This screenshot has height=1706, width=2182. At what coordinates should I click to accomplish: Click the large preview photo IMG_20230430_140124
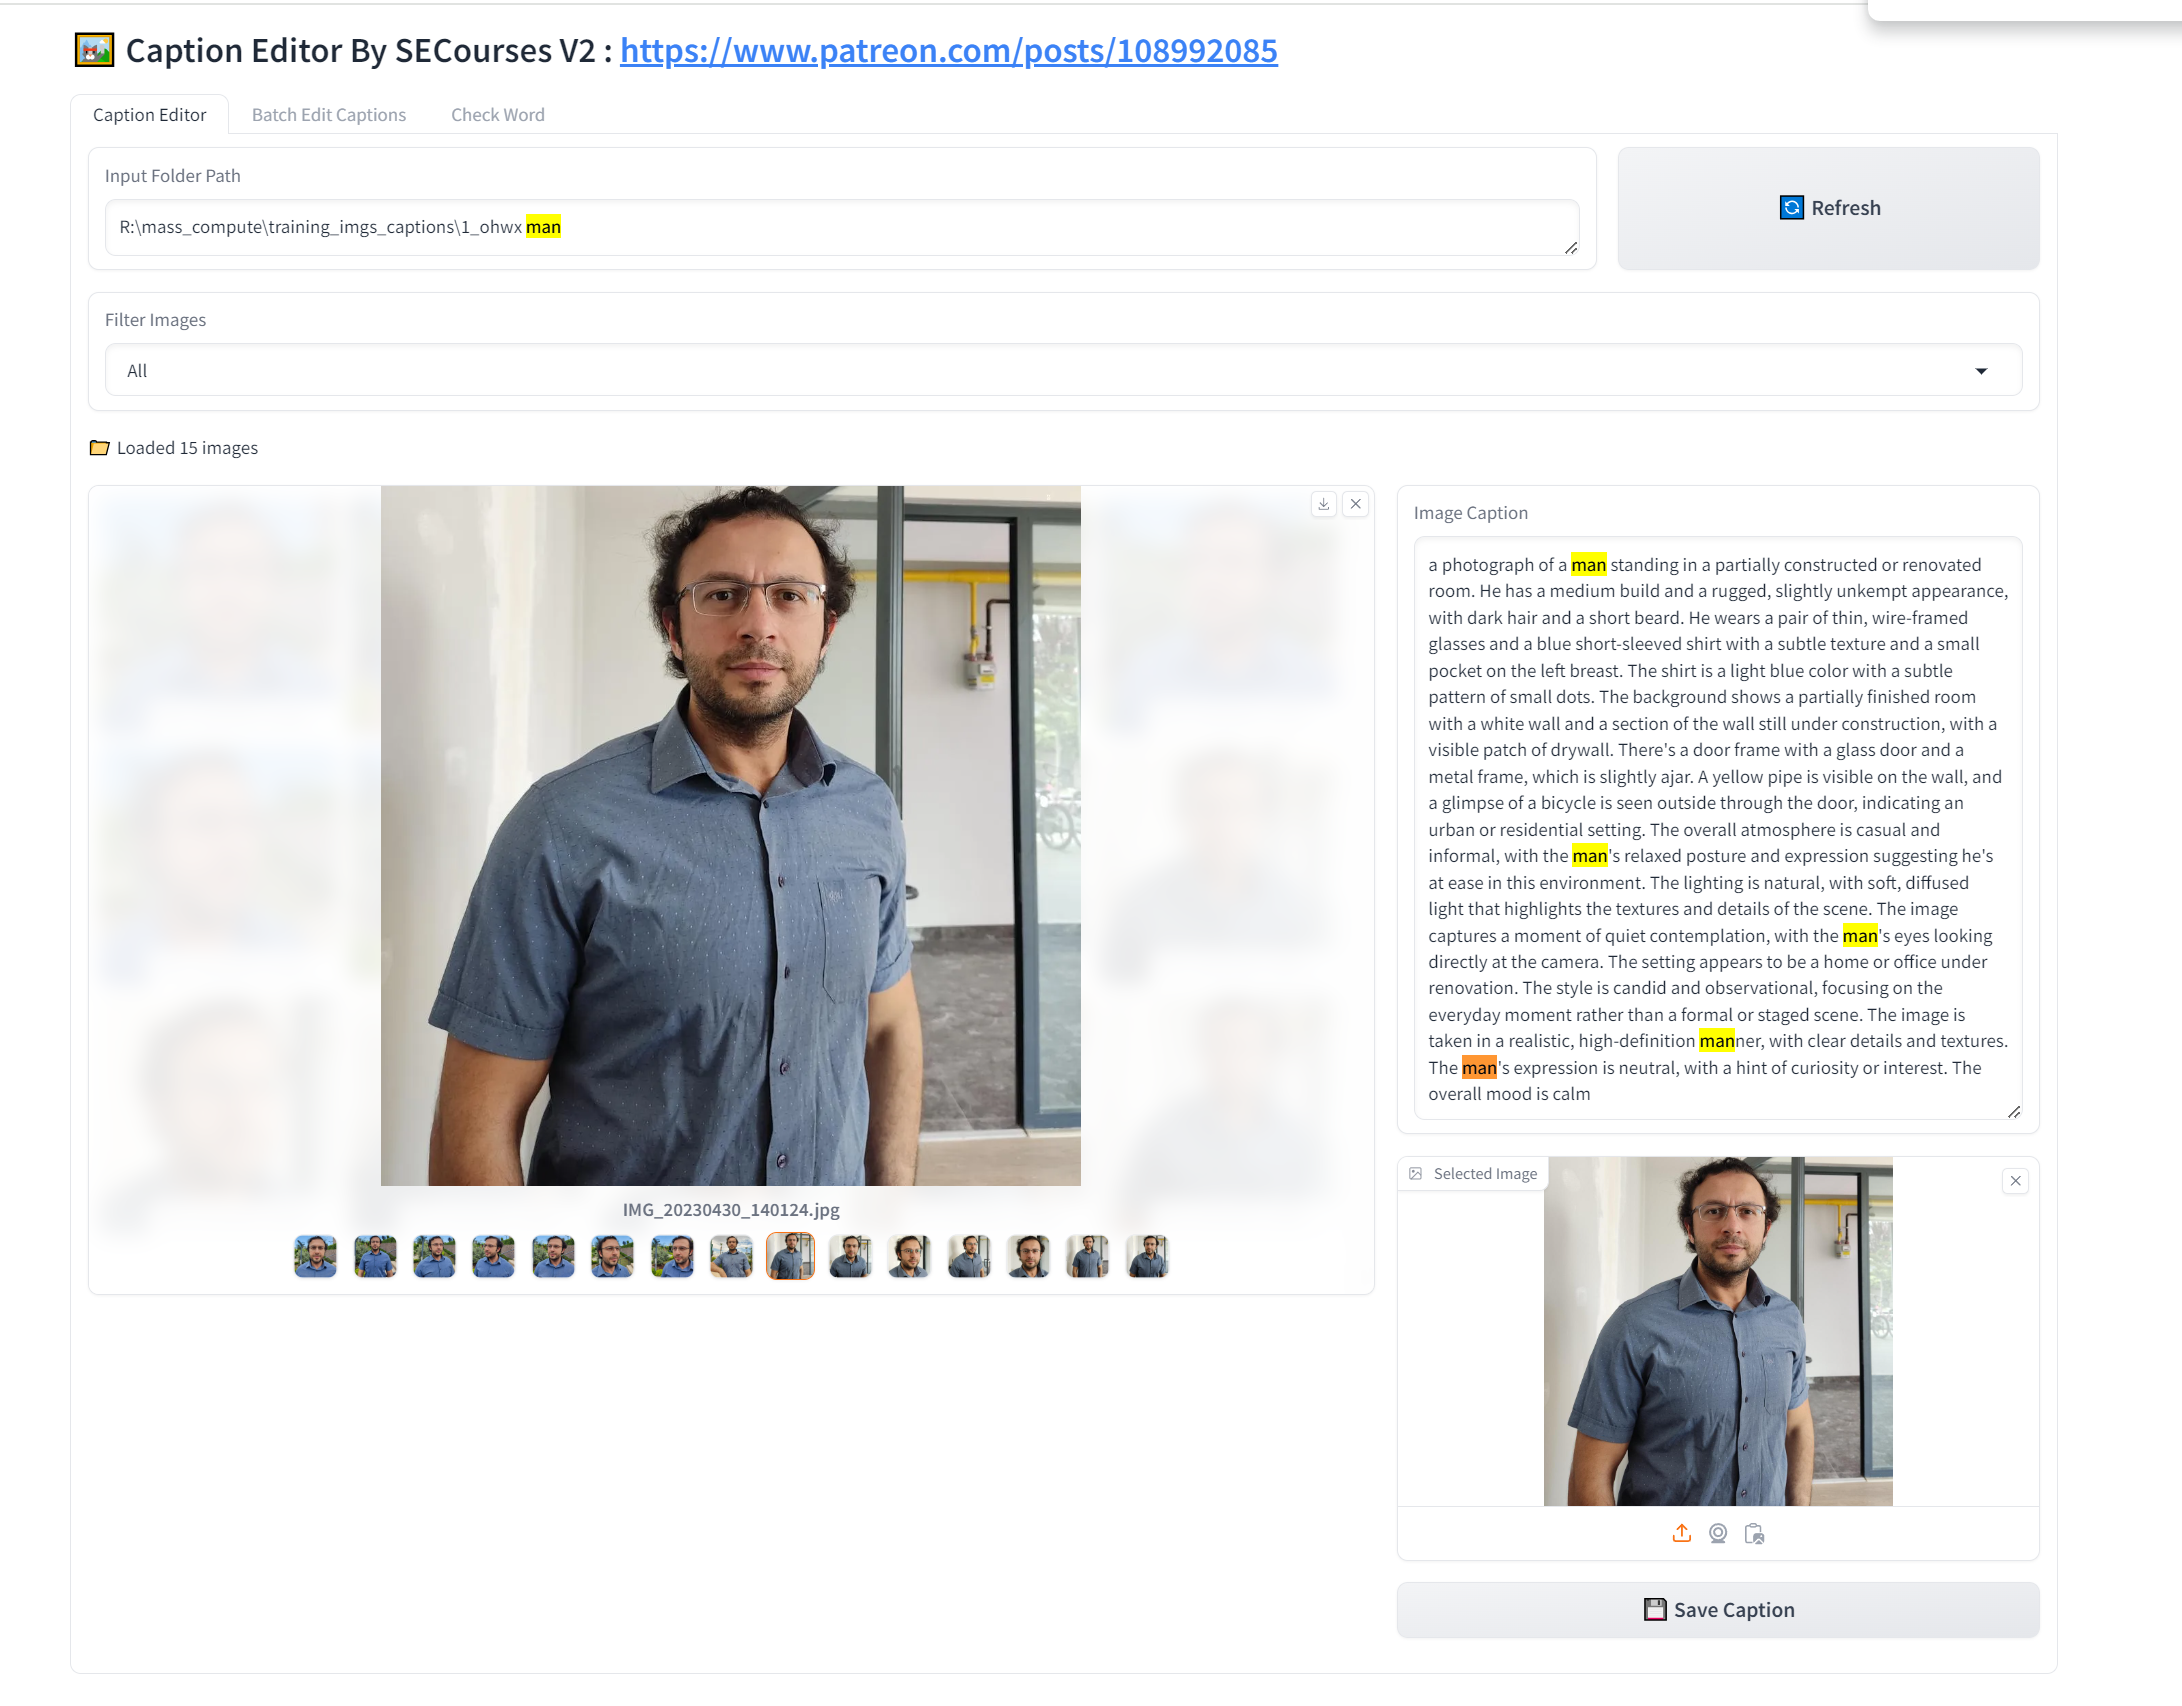730,835
